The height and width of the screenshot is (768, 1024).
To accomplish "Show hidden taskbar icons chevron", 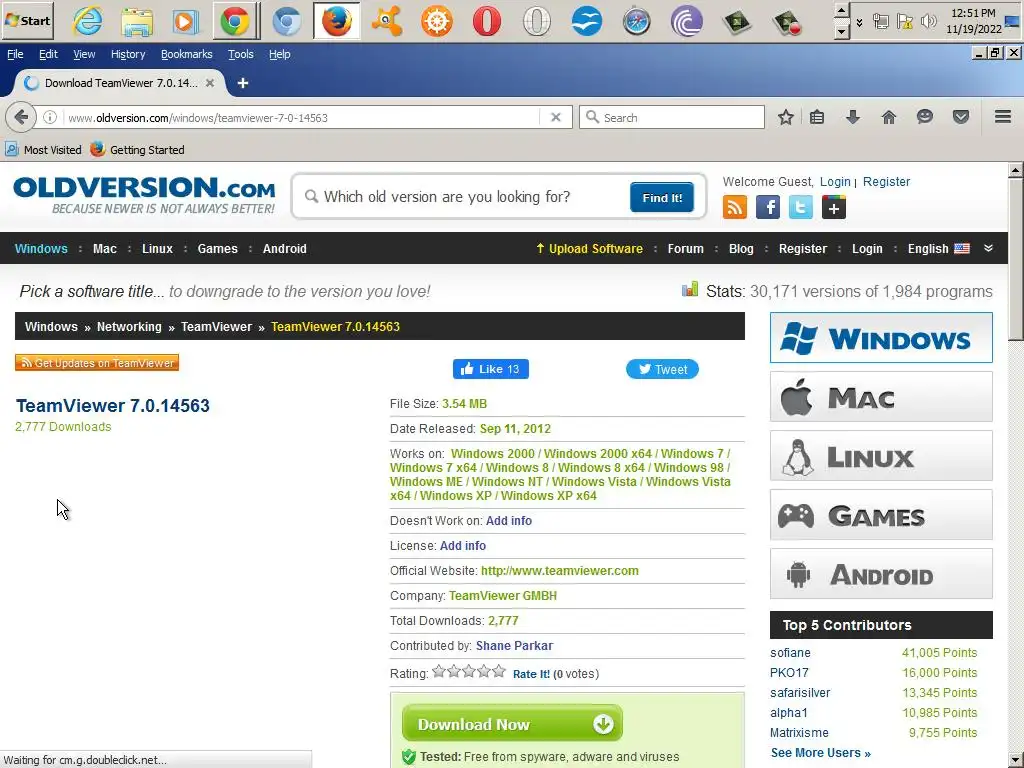I will tap(859, 22).
